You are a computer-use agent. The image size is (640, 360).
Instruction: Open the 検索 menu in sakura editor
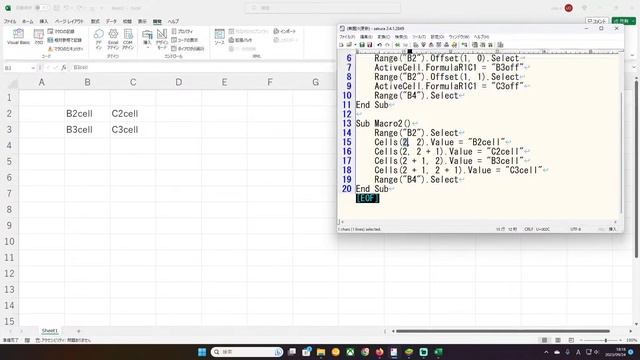point(401,37)
